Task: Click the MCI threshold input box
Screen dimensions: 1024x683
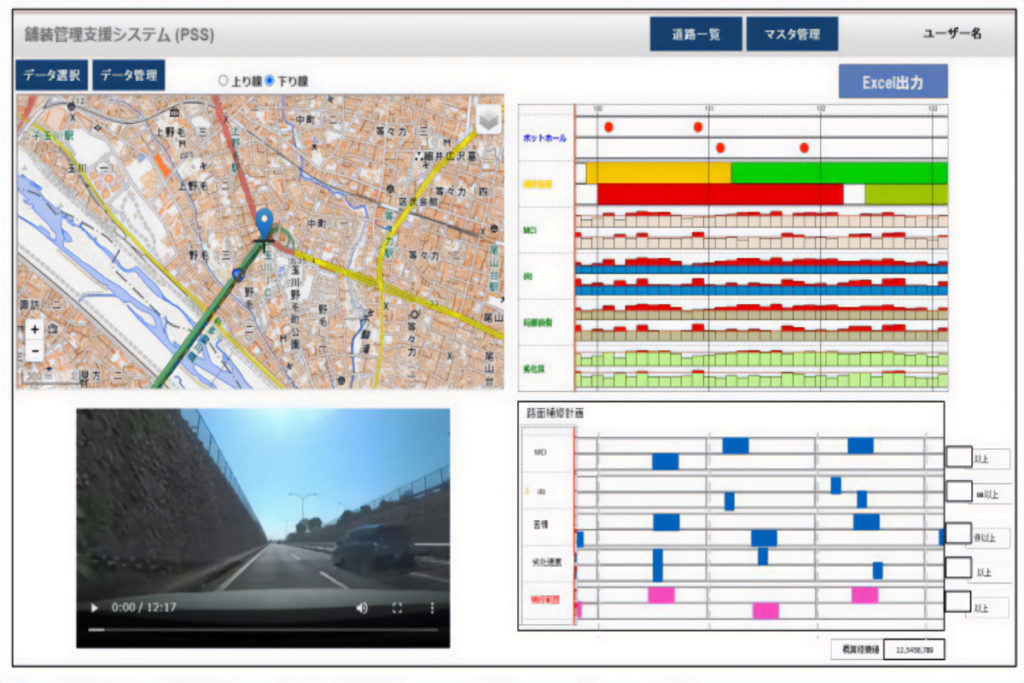Action: (x=958, y=457)
